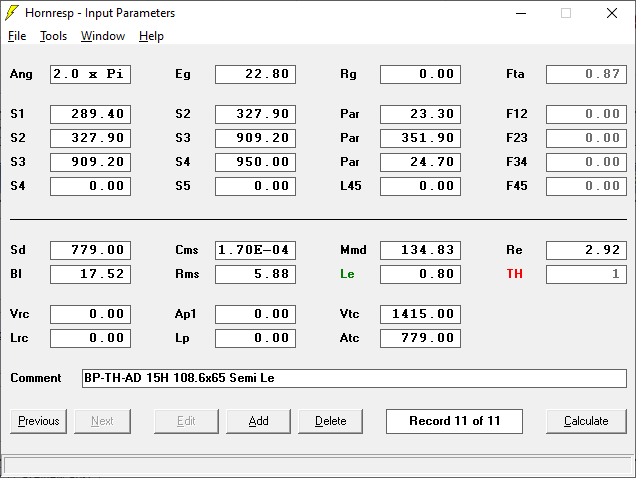
Task: Click the Lp input field
Action: click(x=256, y=338)
